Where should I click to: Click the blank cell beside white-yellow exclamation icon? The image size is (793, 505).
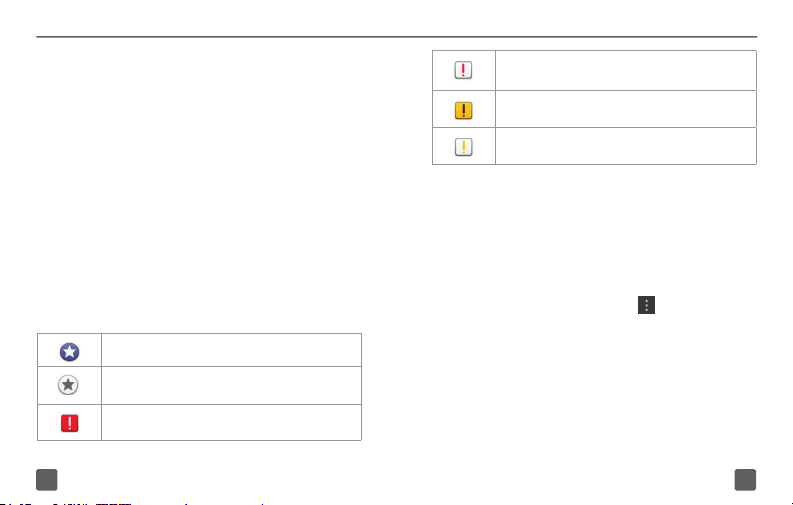pyautogui.click(x=626, y=146)
